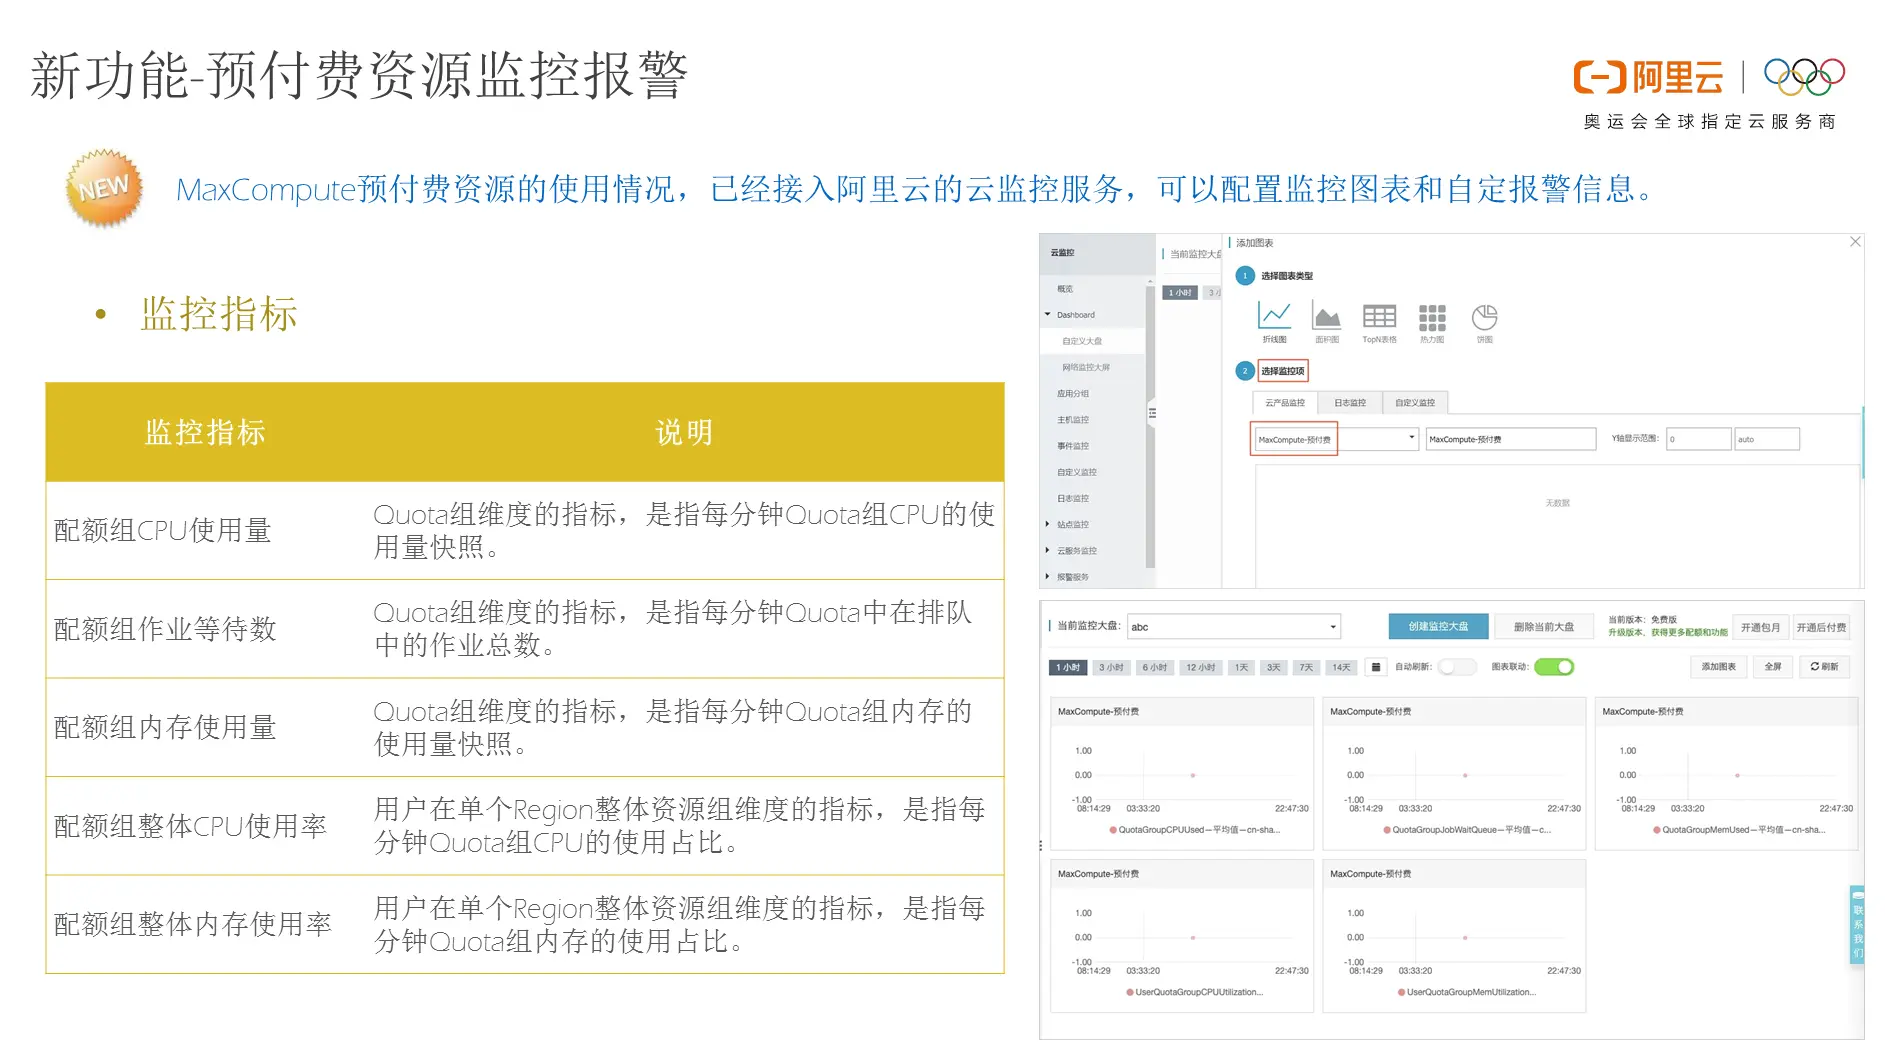The image size is (1885, 1049).
Task: Select the 14天 time range
Action: [1341, 667]
